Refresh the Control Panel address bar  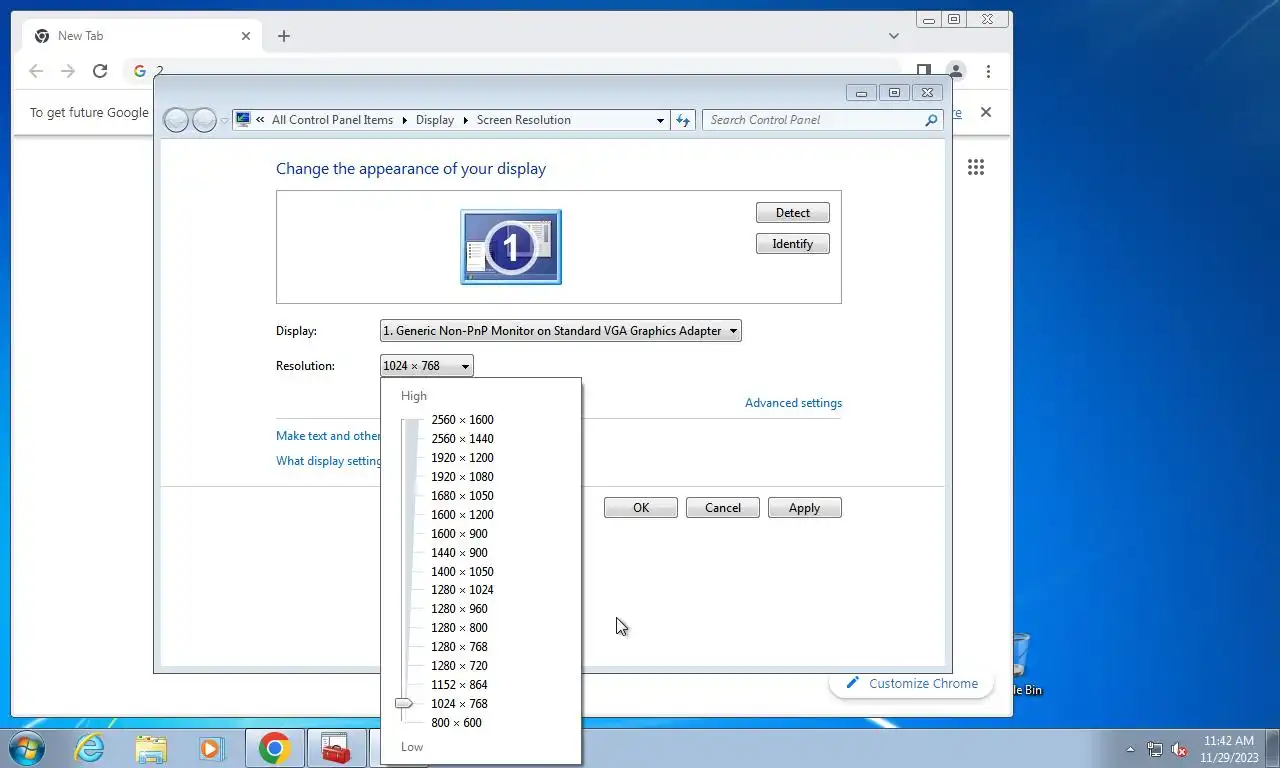[683, 120]
